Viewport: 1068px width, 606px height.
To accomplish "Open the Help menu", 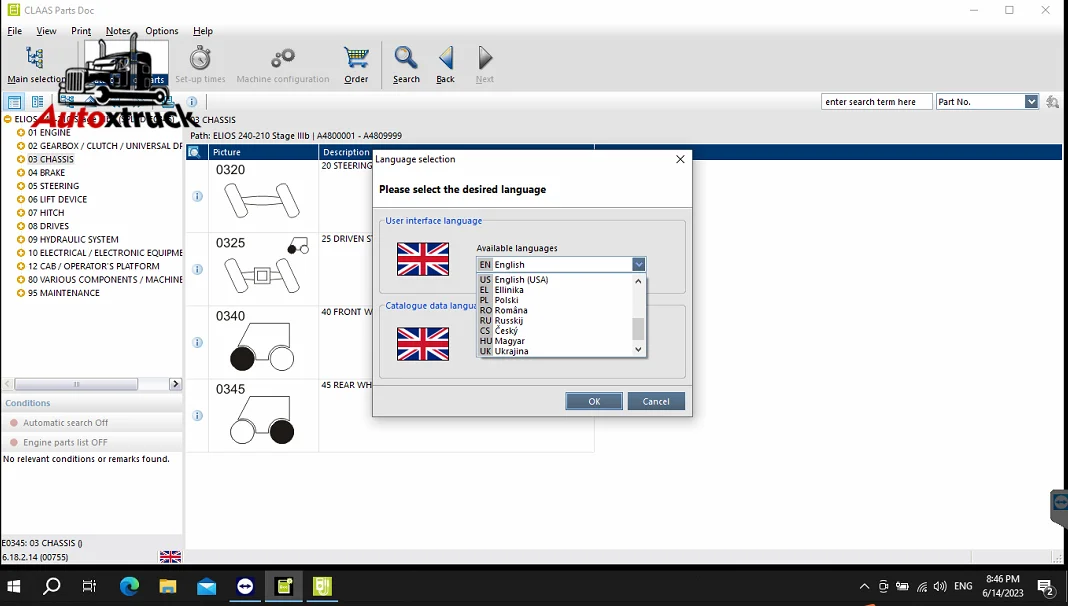I will click(203, 31).
